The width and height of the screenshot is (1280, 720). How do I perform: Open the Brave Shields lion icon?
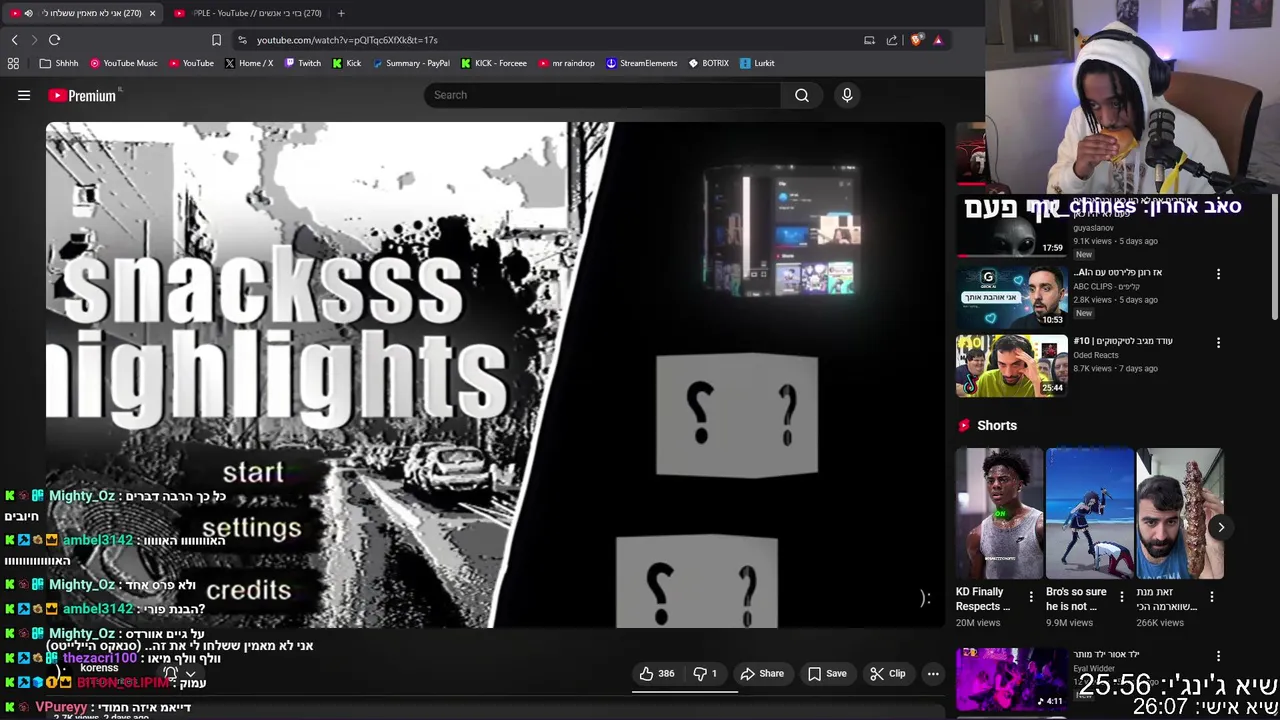click(x=916, y=40)
